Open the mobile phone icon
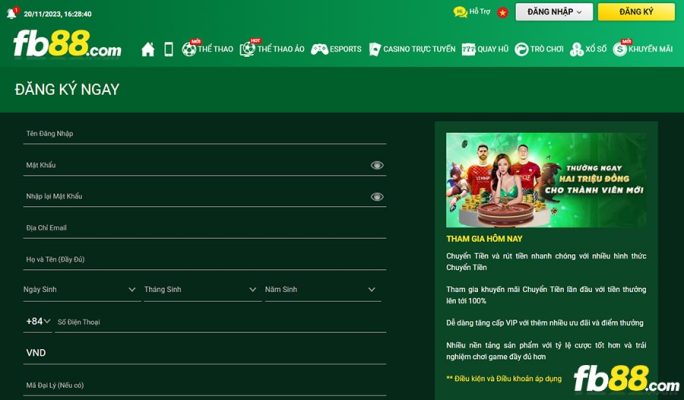This screenshot has height=400, width=684. pos(168,49)
